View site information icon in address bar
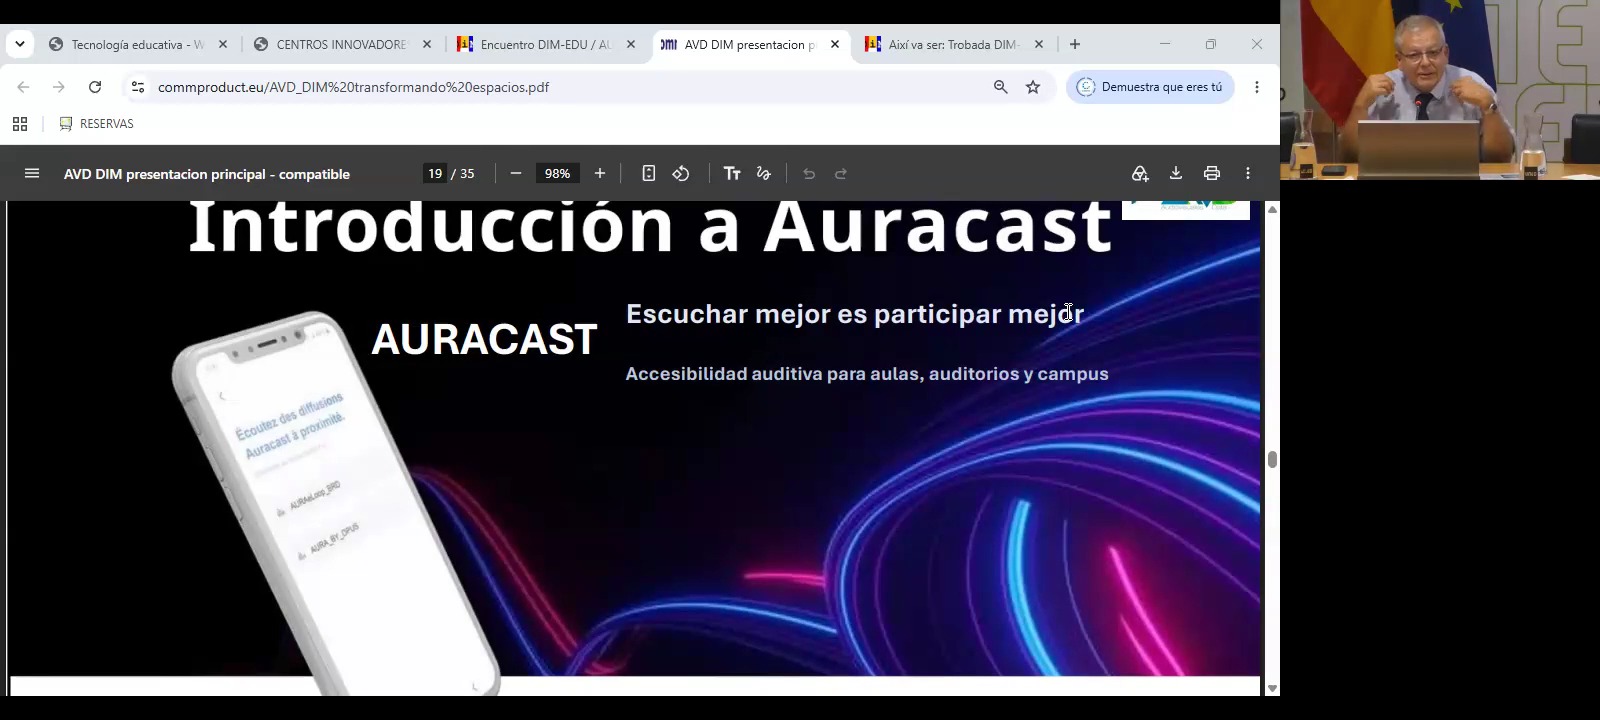1600x720 pixels. point(138,87)
